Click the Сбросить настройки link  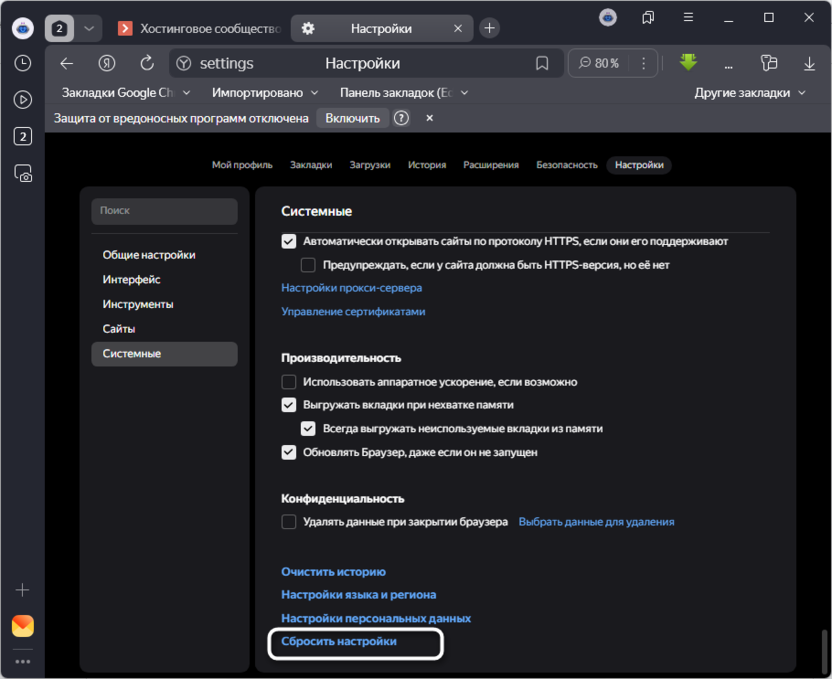pyautogui.click(x=340, y=643)
